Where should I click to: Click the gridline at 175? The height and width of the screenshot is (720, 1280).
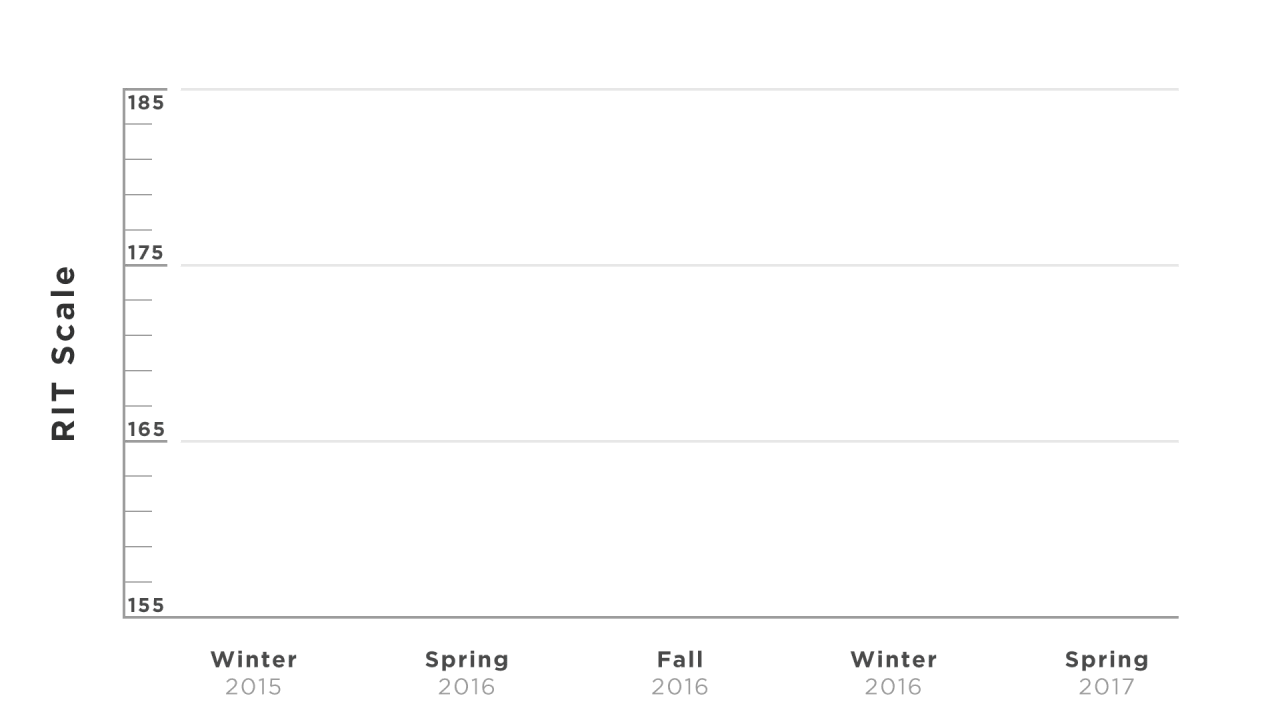coord(680,265)
